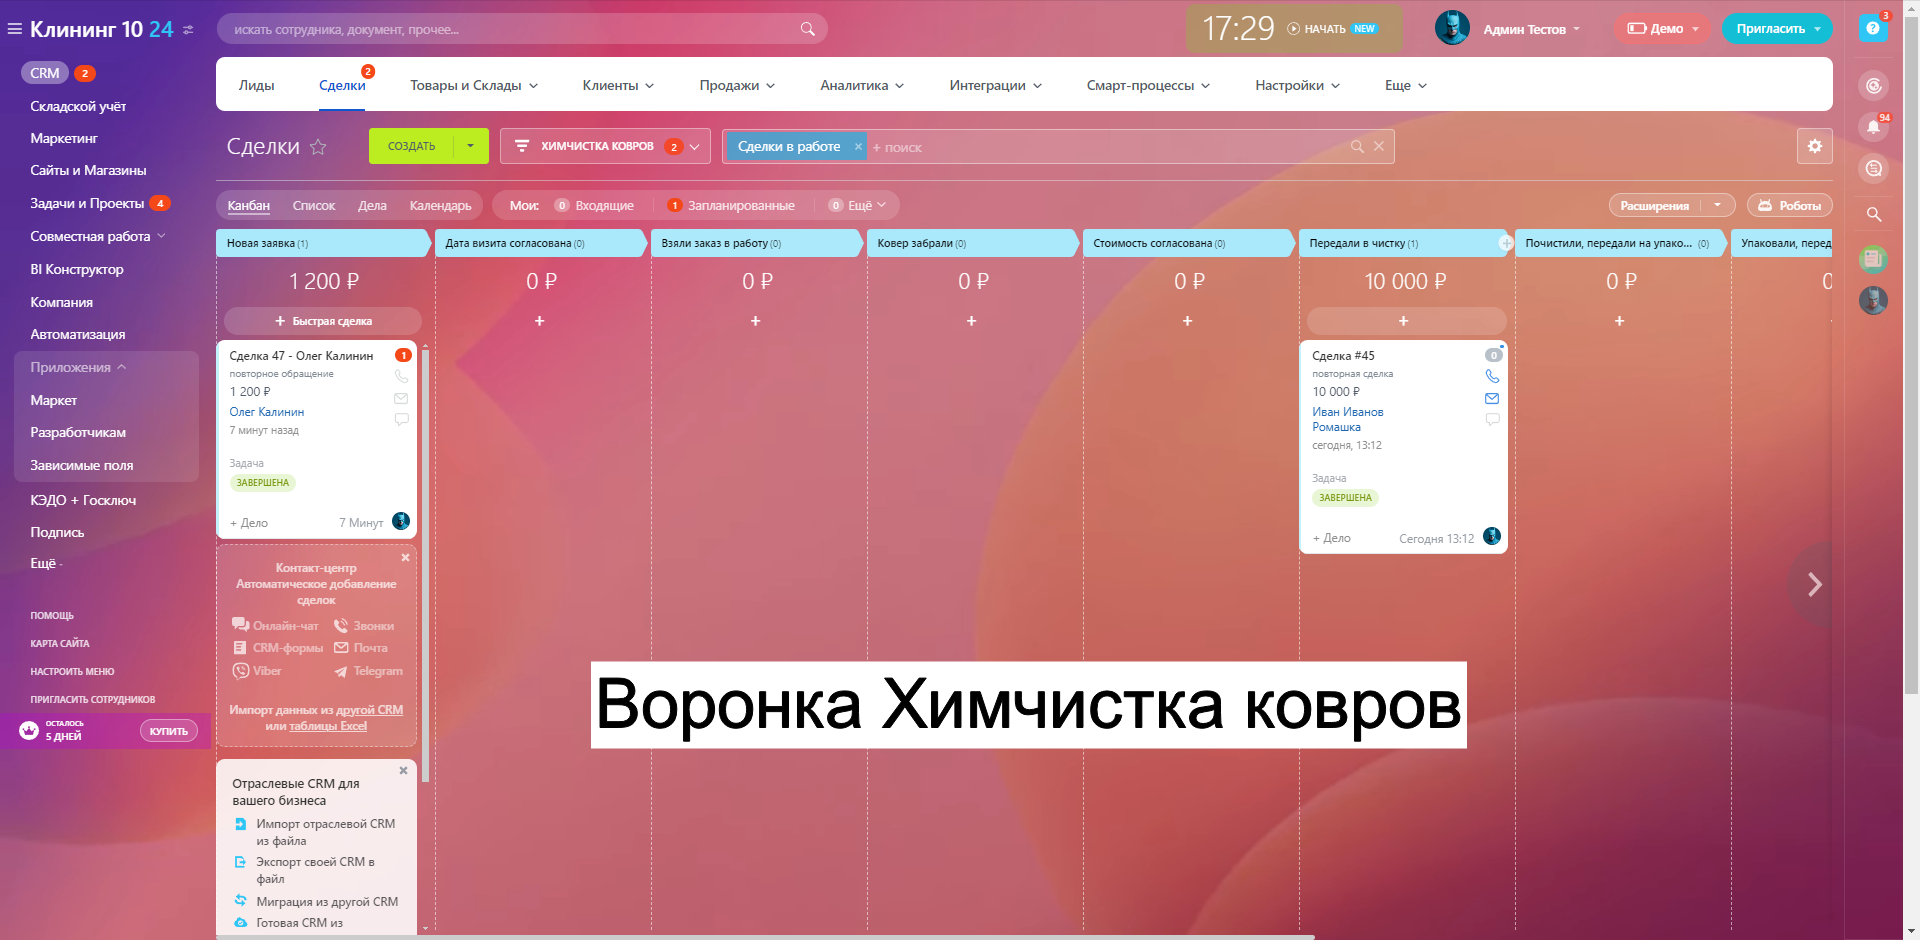
Task: Expand the Смарт-процессы menu
Action: coord(1148,86)
